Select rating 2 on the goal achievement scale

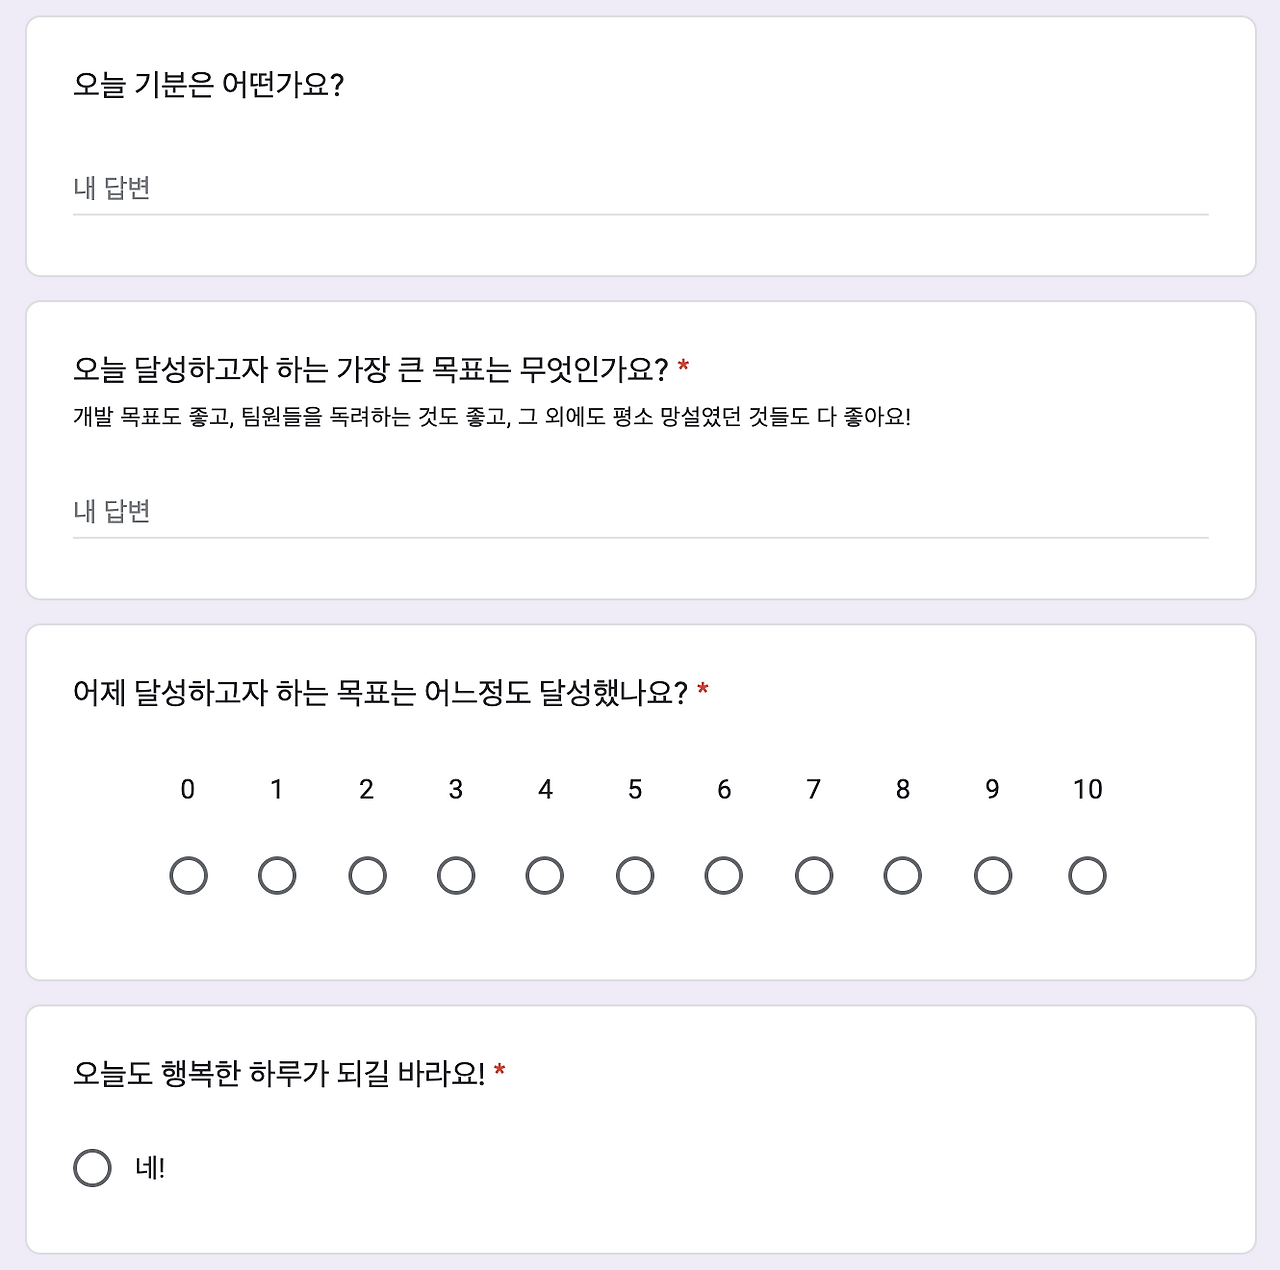click(x=367, y=874)
